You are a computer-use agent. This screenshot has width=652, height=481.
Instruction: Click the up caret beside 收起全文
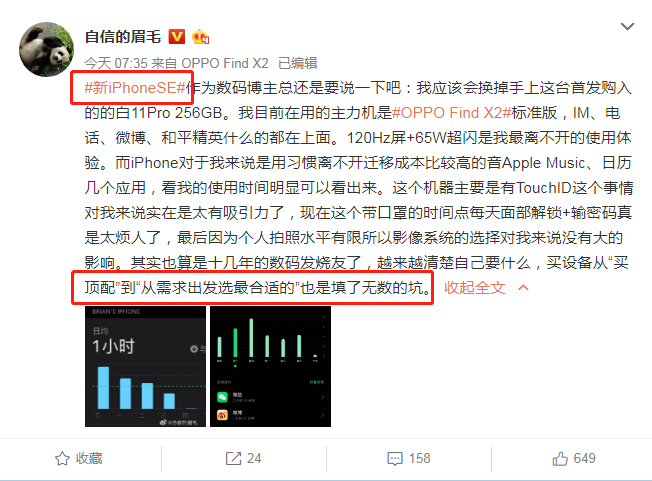(x=523, y=288)
